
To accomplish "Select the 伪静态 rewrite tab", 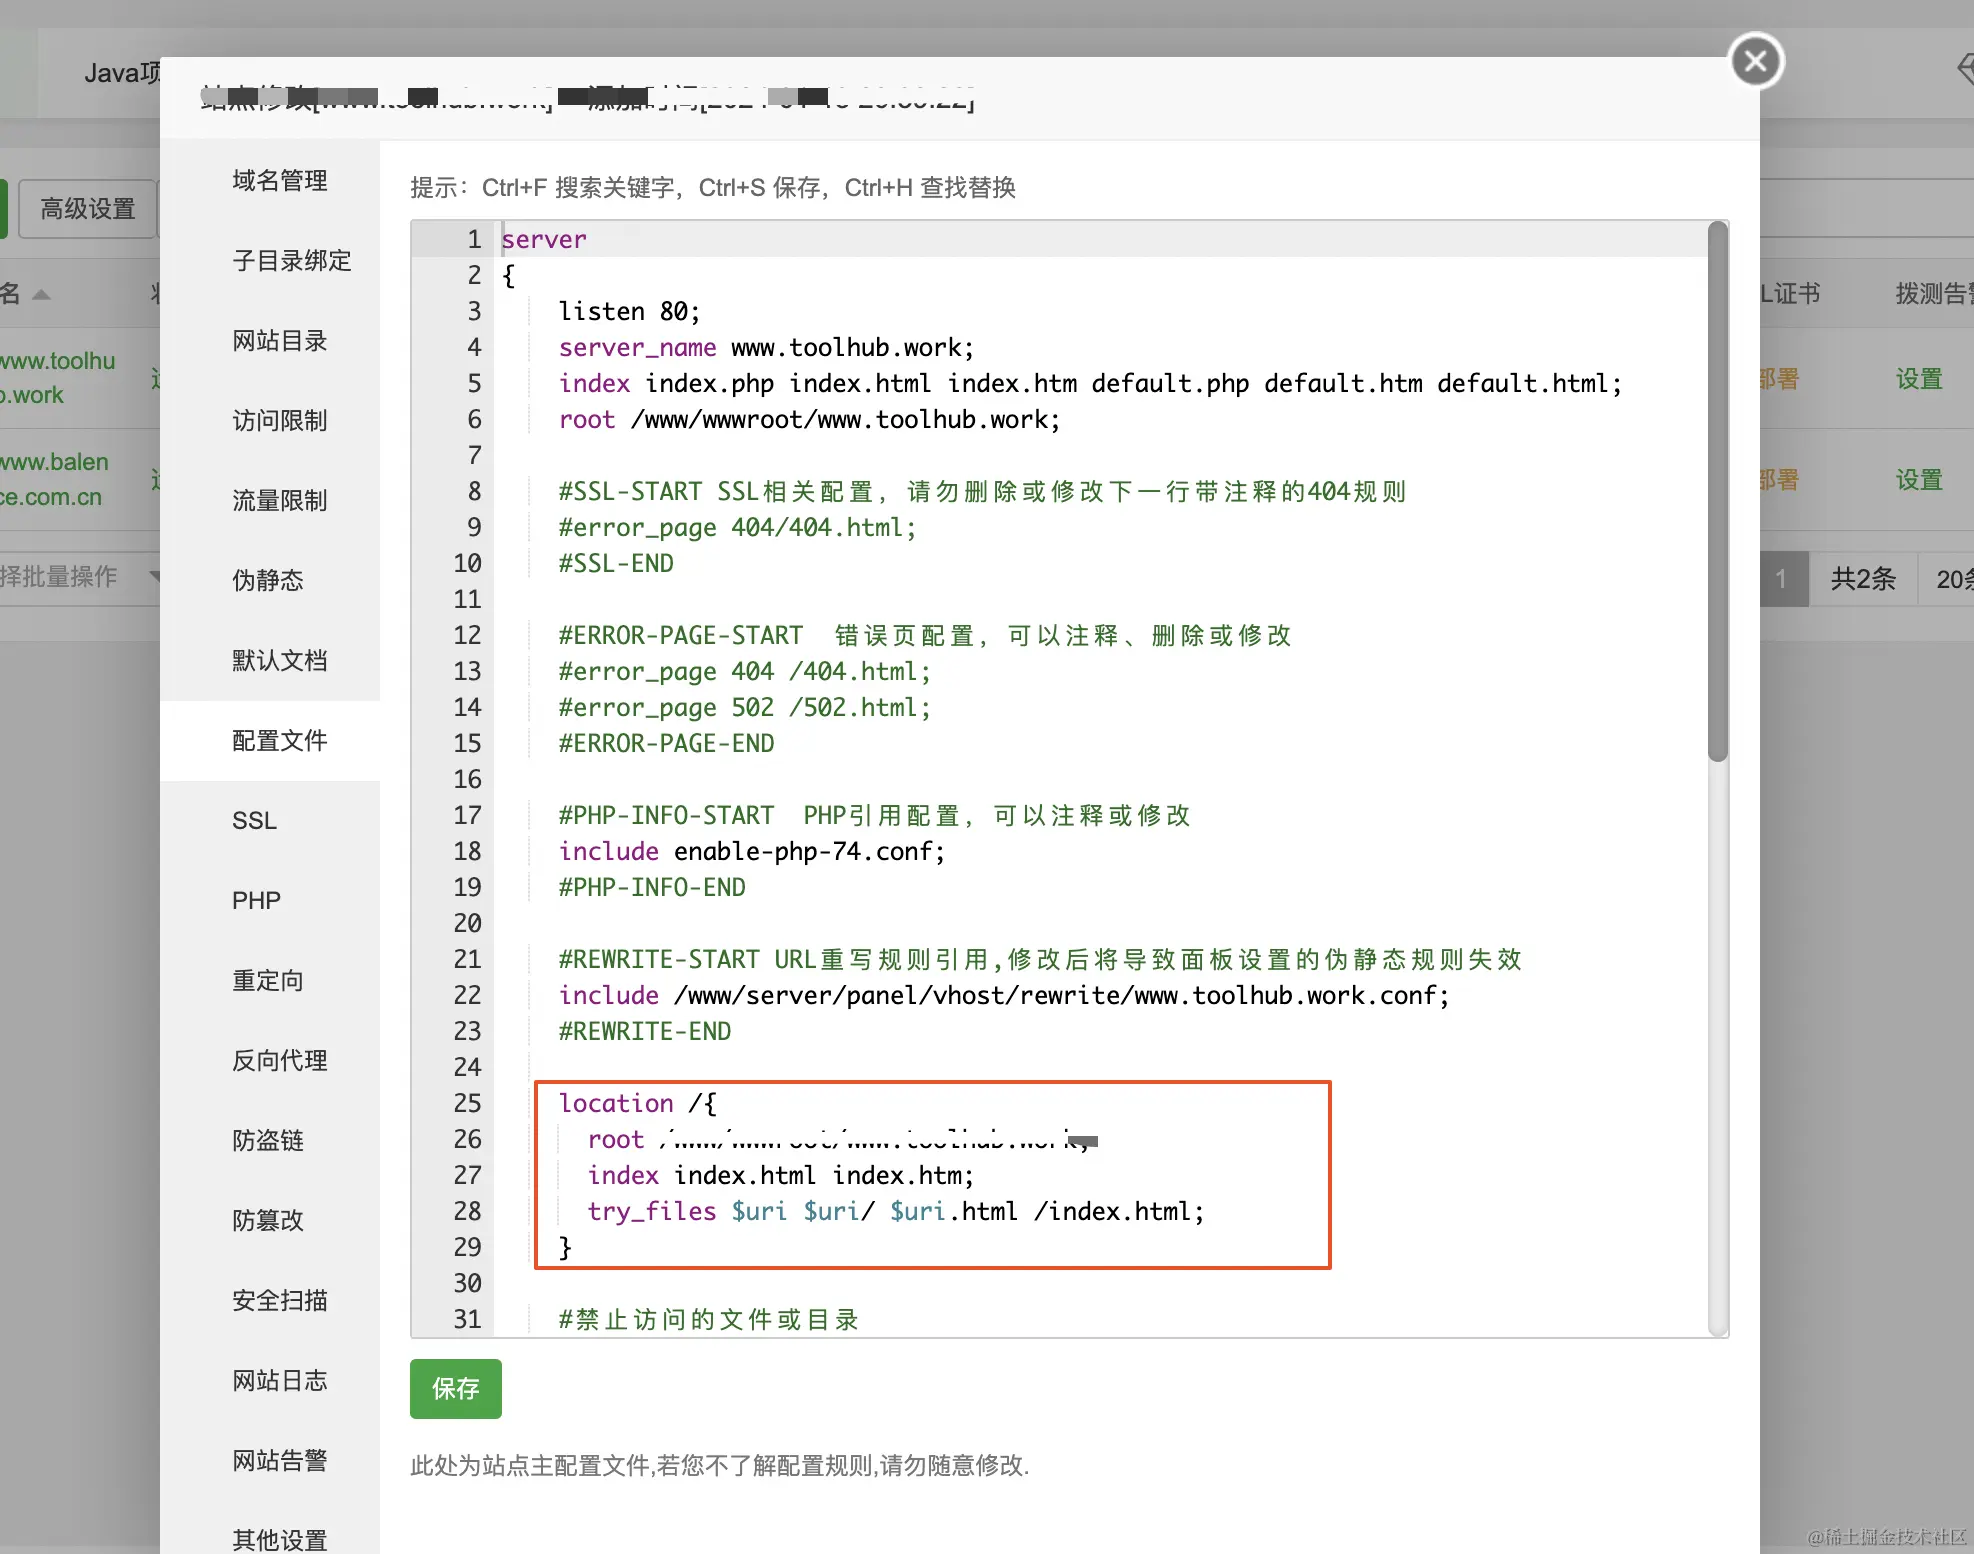I will [x=267, y=581].
